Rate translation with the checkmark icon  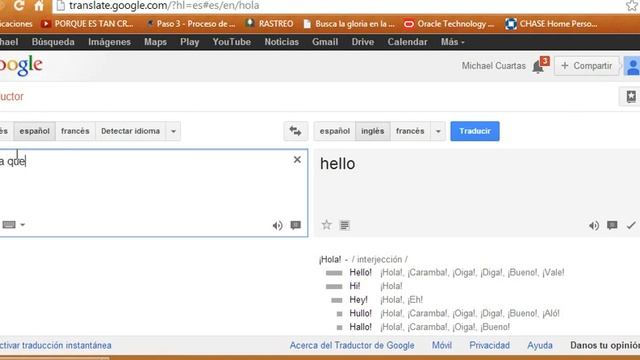(x=631, y=225)
